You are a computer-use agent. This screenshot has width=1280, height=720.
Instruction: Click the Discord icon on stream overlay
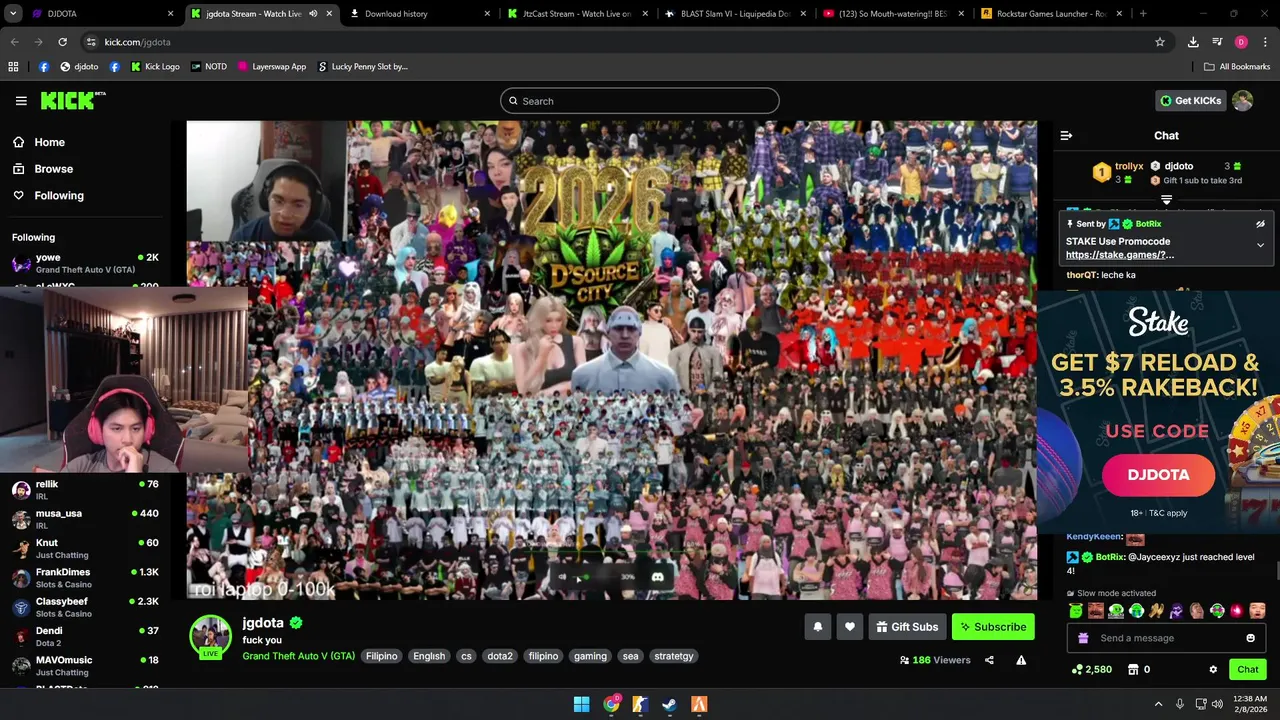click(x=657, y=577)
